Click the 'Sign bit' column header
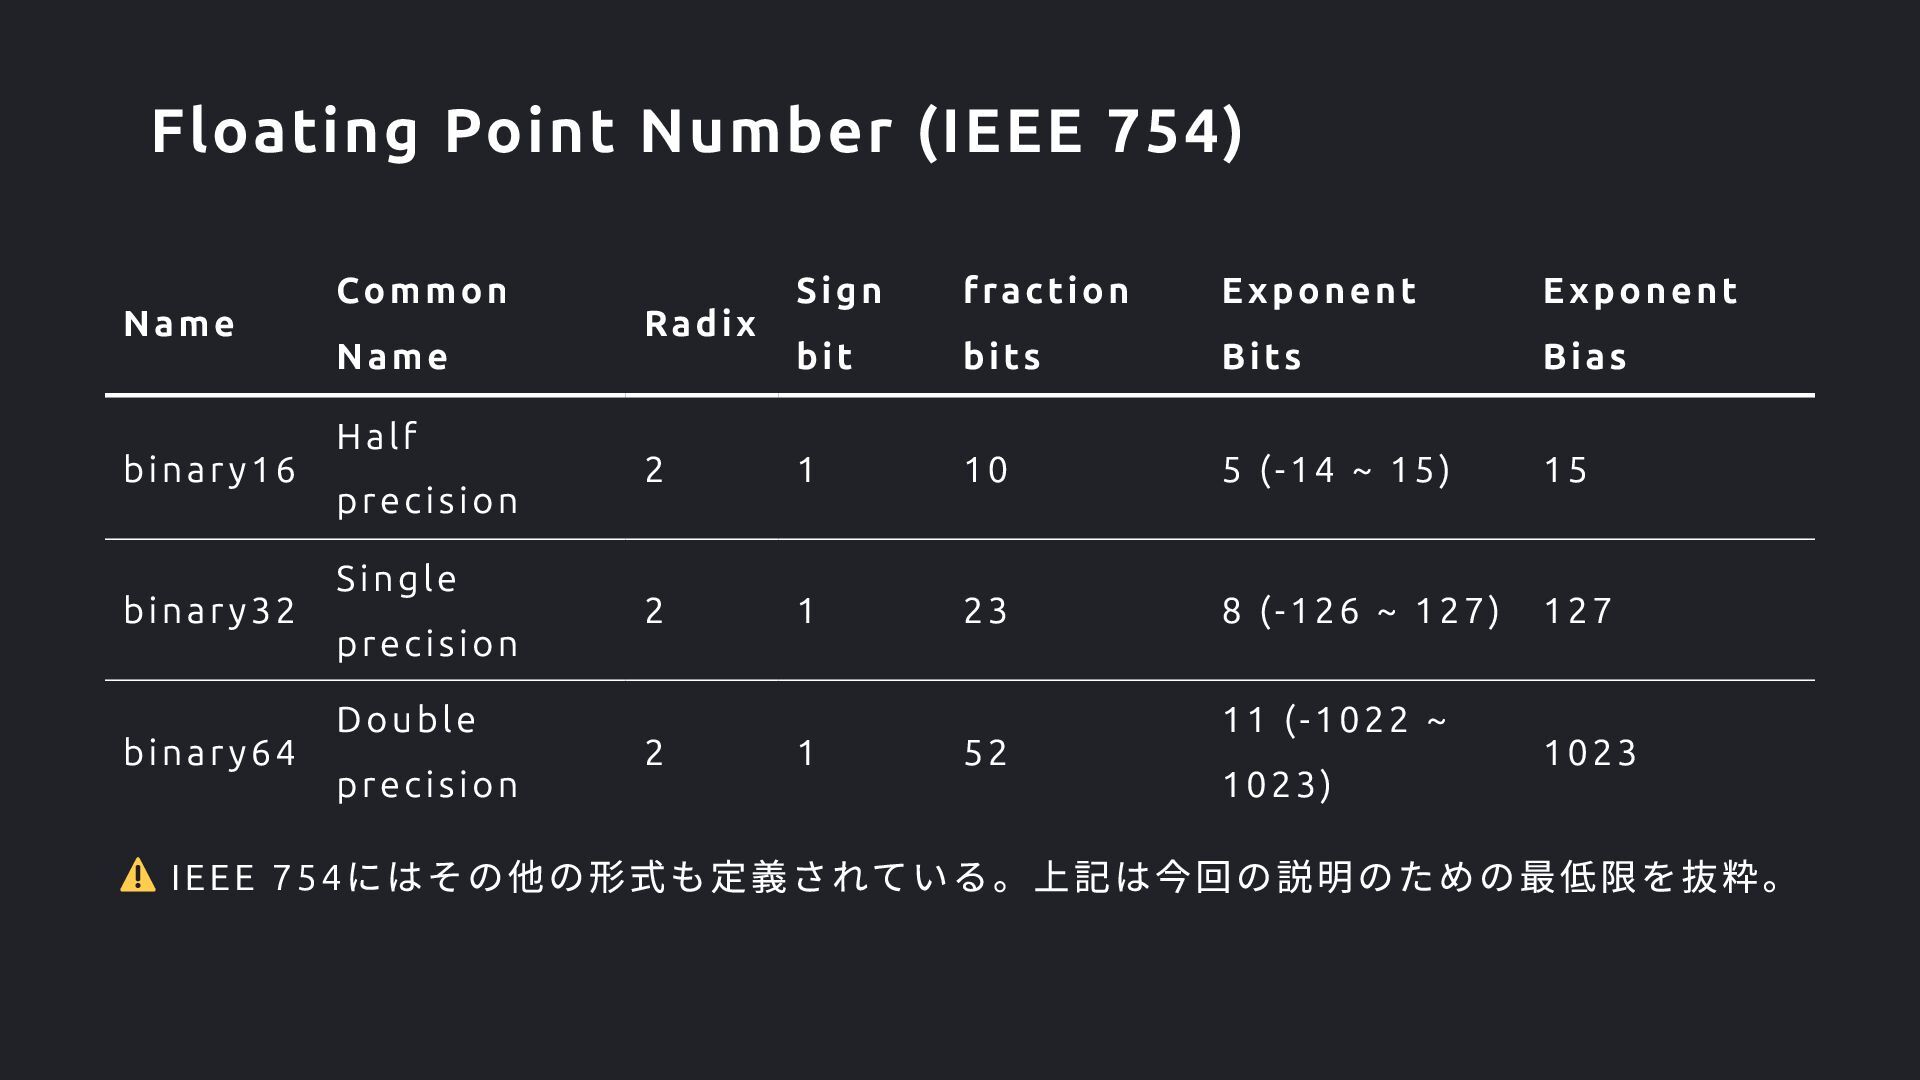Viewport: 1920px width, 1080px height. click(x=840, y=324)
